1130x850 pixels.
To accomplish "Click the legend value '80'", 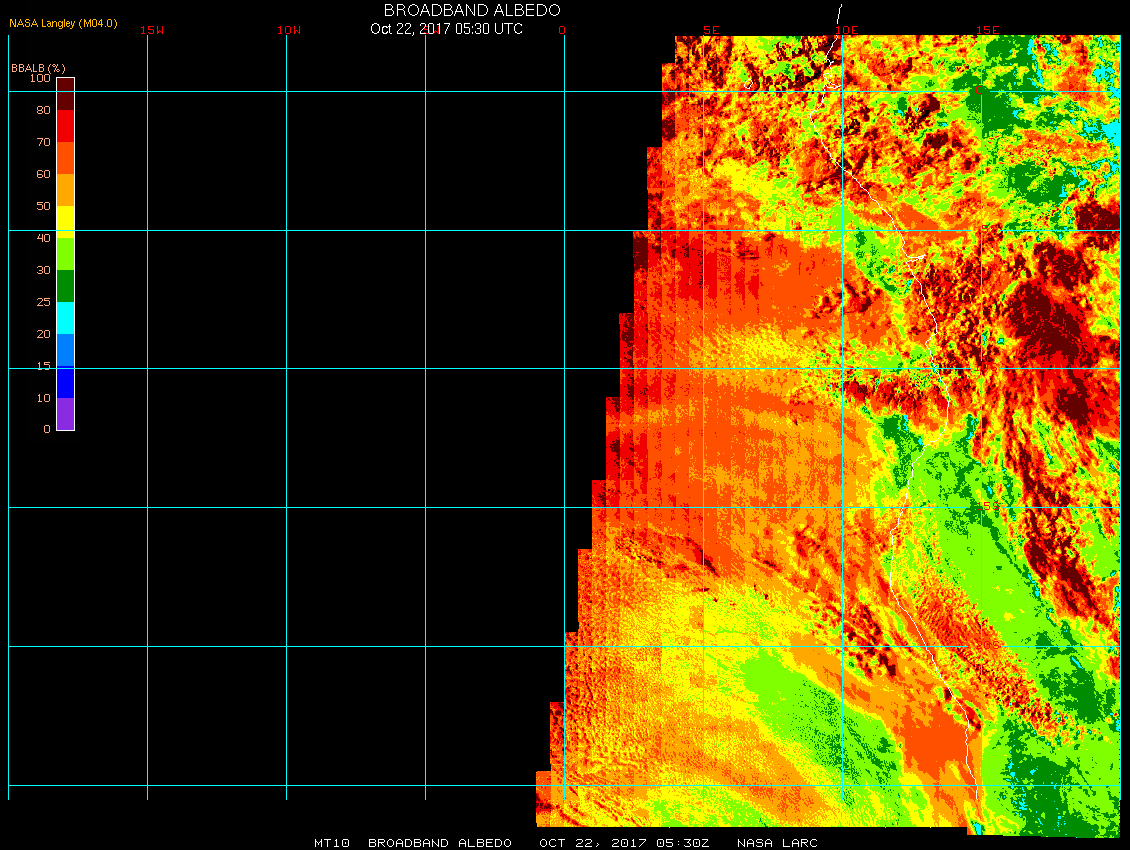I will click(x=44, y=110).
